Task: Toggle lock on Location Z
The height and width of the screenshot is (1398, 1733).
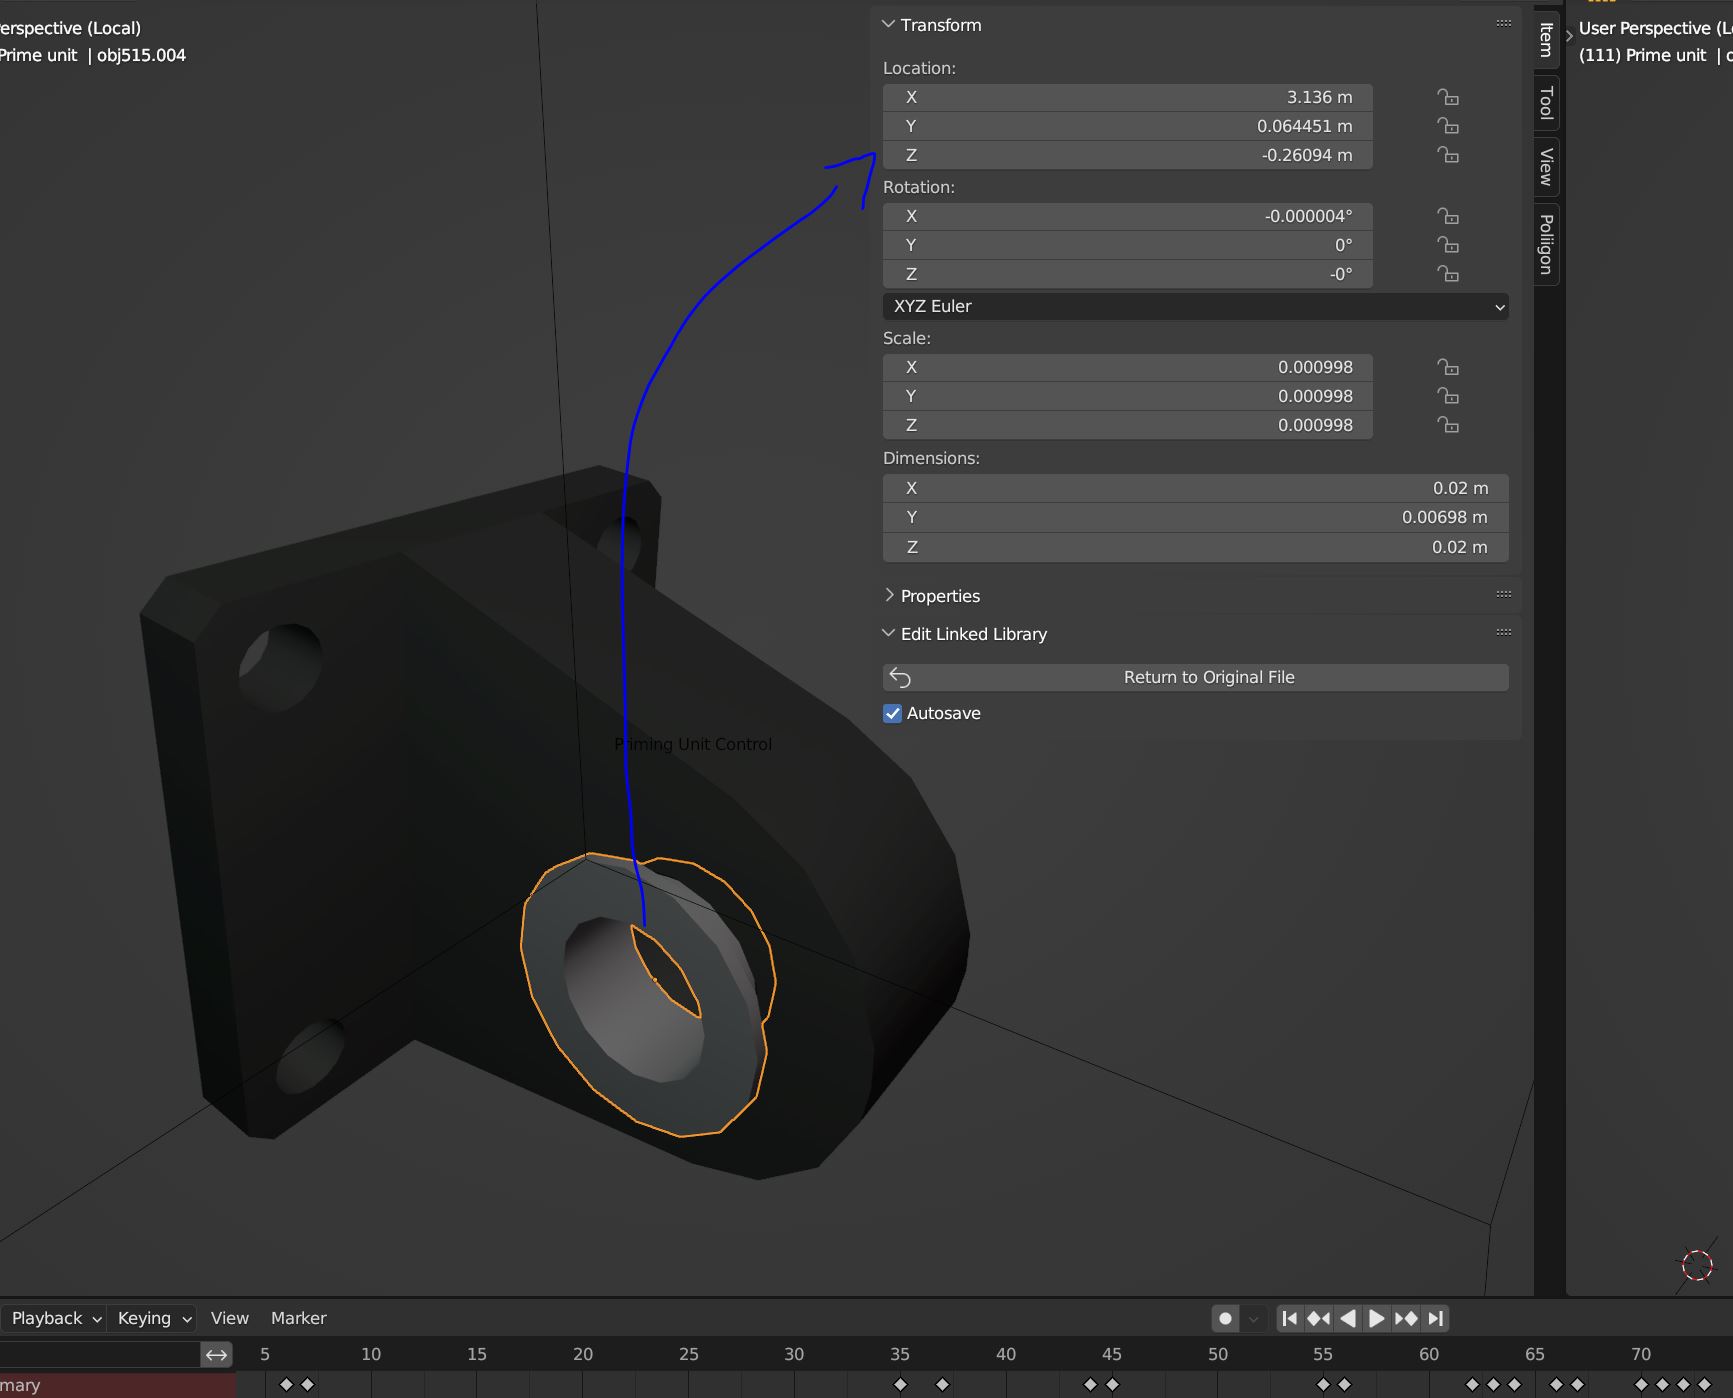Action: click(x=1448, y=155)
